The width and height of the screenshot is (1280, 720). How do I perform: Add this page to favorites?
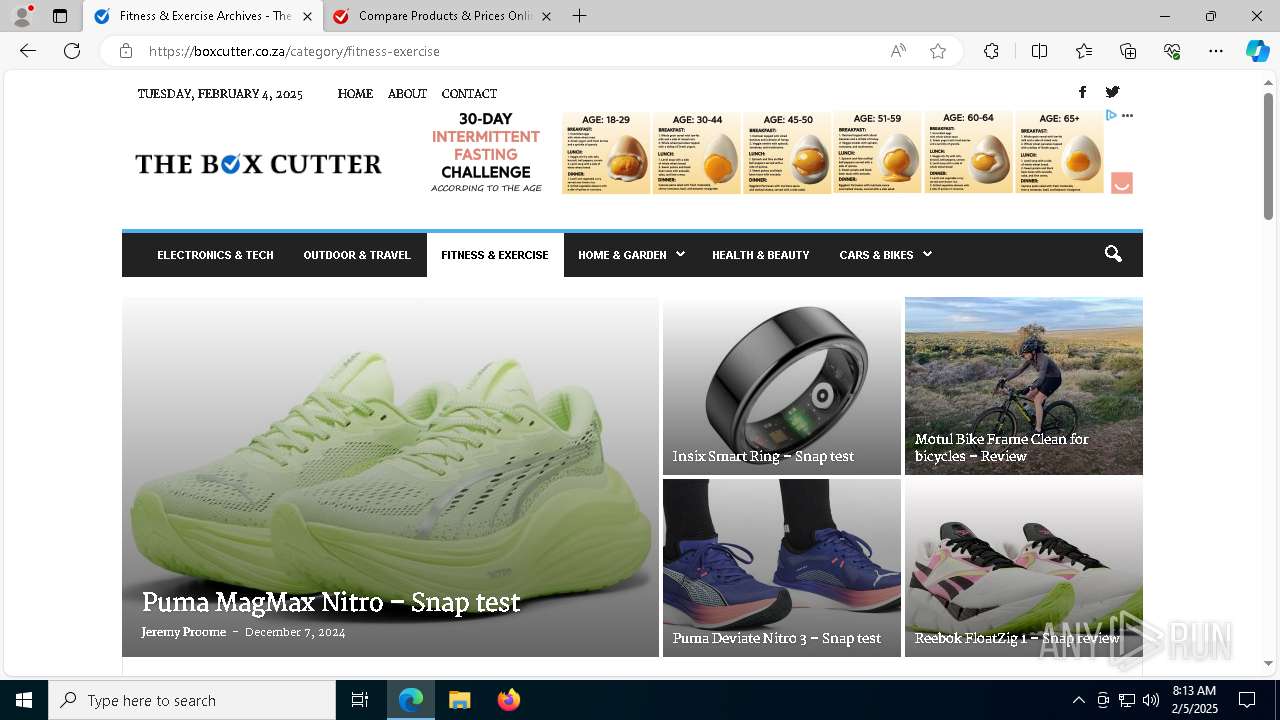(x=938, y=51)
